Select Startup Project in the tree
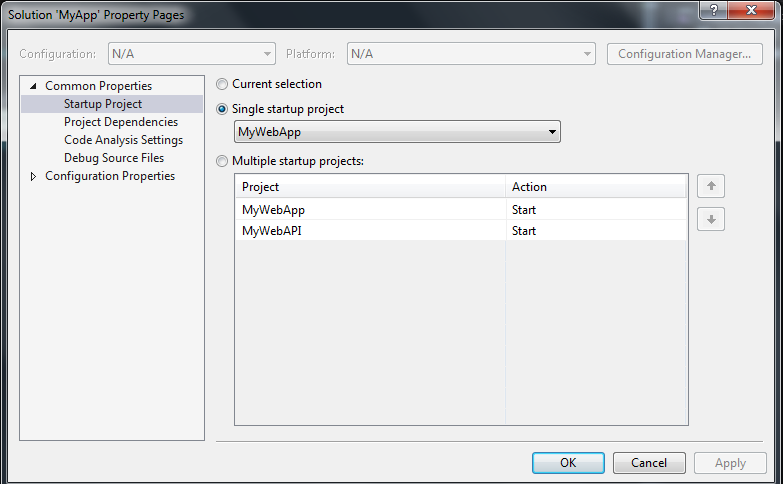The height and width of the screenshot is (484, 783). (x=103, y=104)
